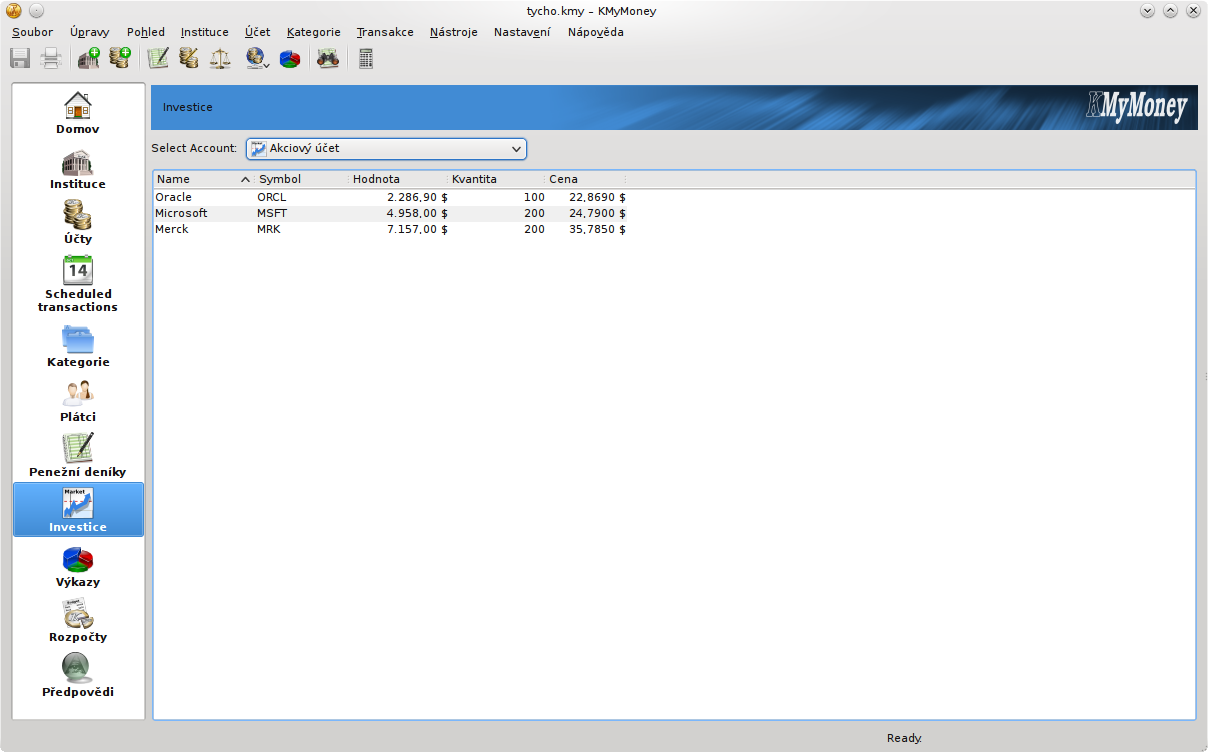Open the Účty accounts view
Screen dimensions: 1208x752
tap(78, 223)
